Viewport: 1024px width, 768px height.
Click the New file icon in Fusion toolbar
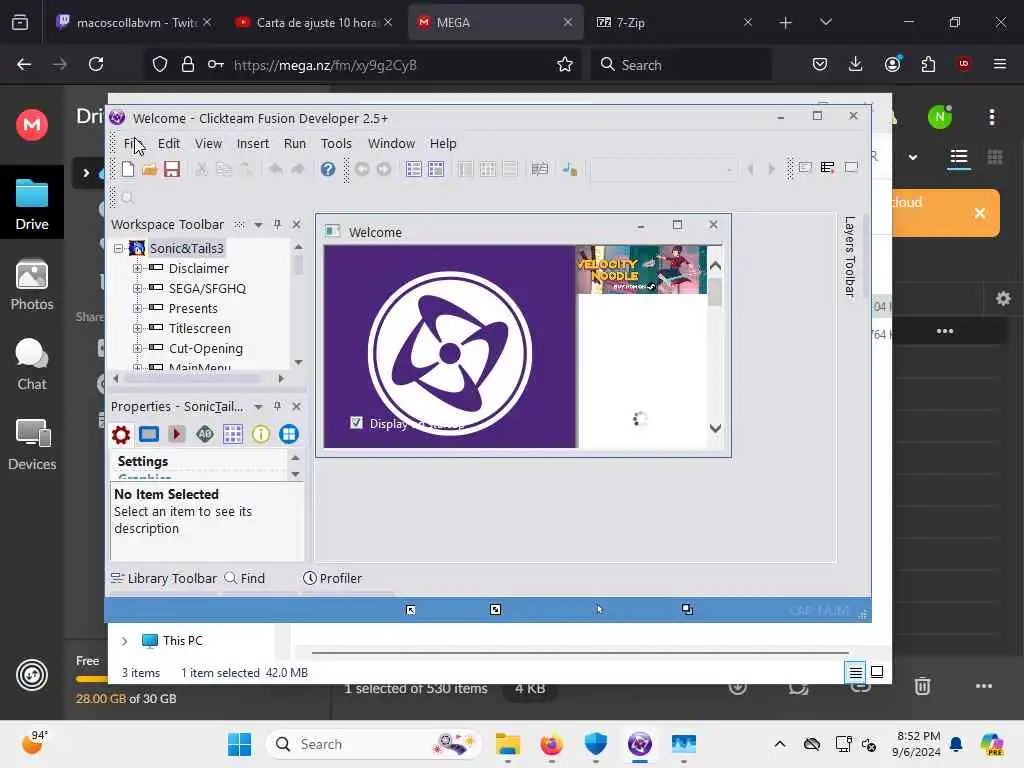click(x=128, y=169)
